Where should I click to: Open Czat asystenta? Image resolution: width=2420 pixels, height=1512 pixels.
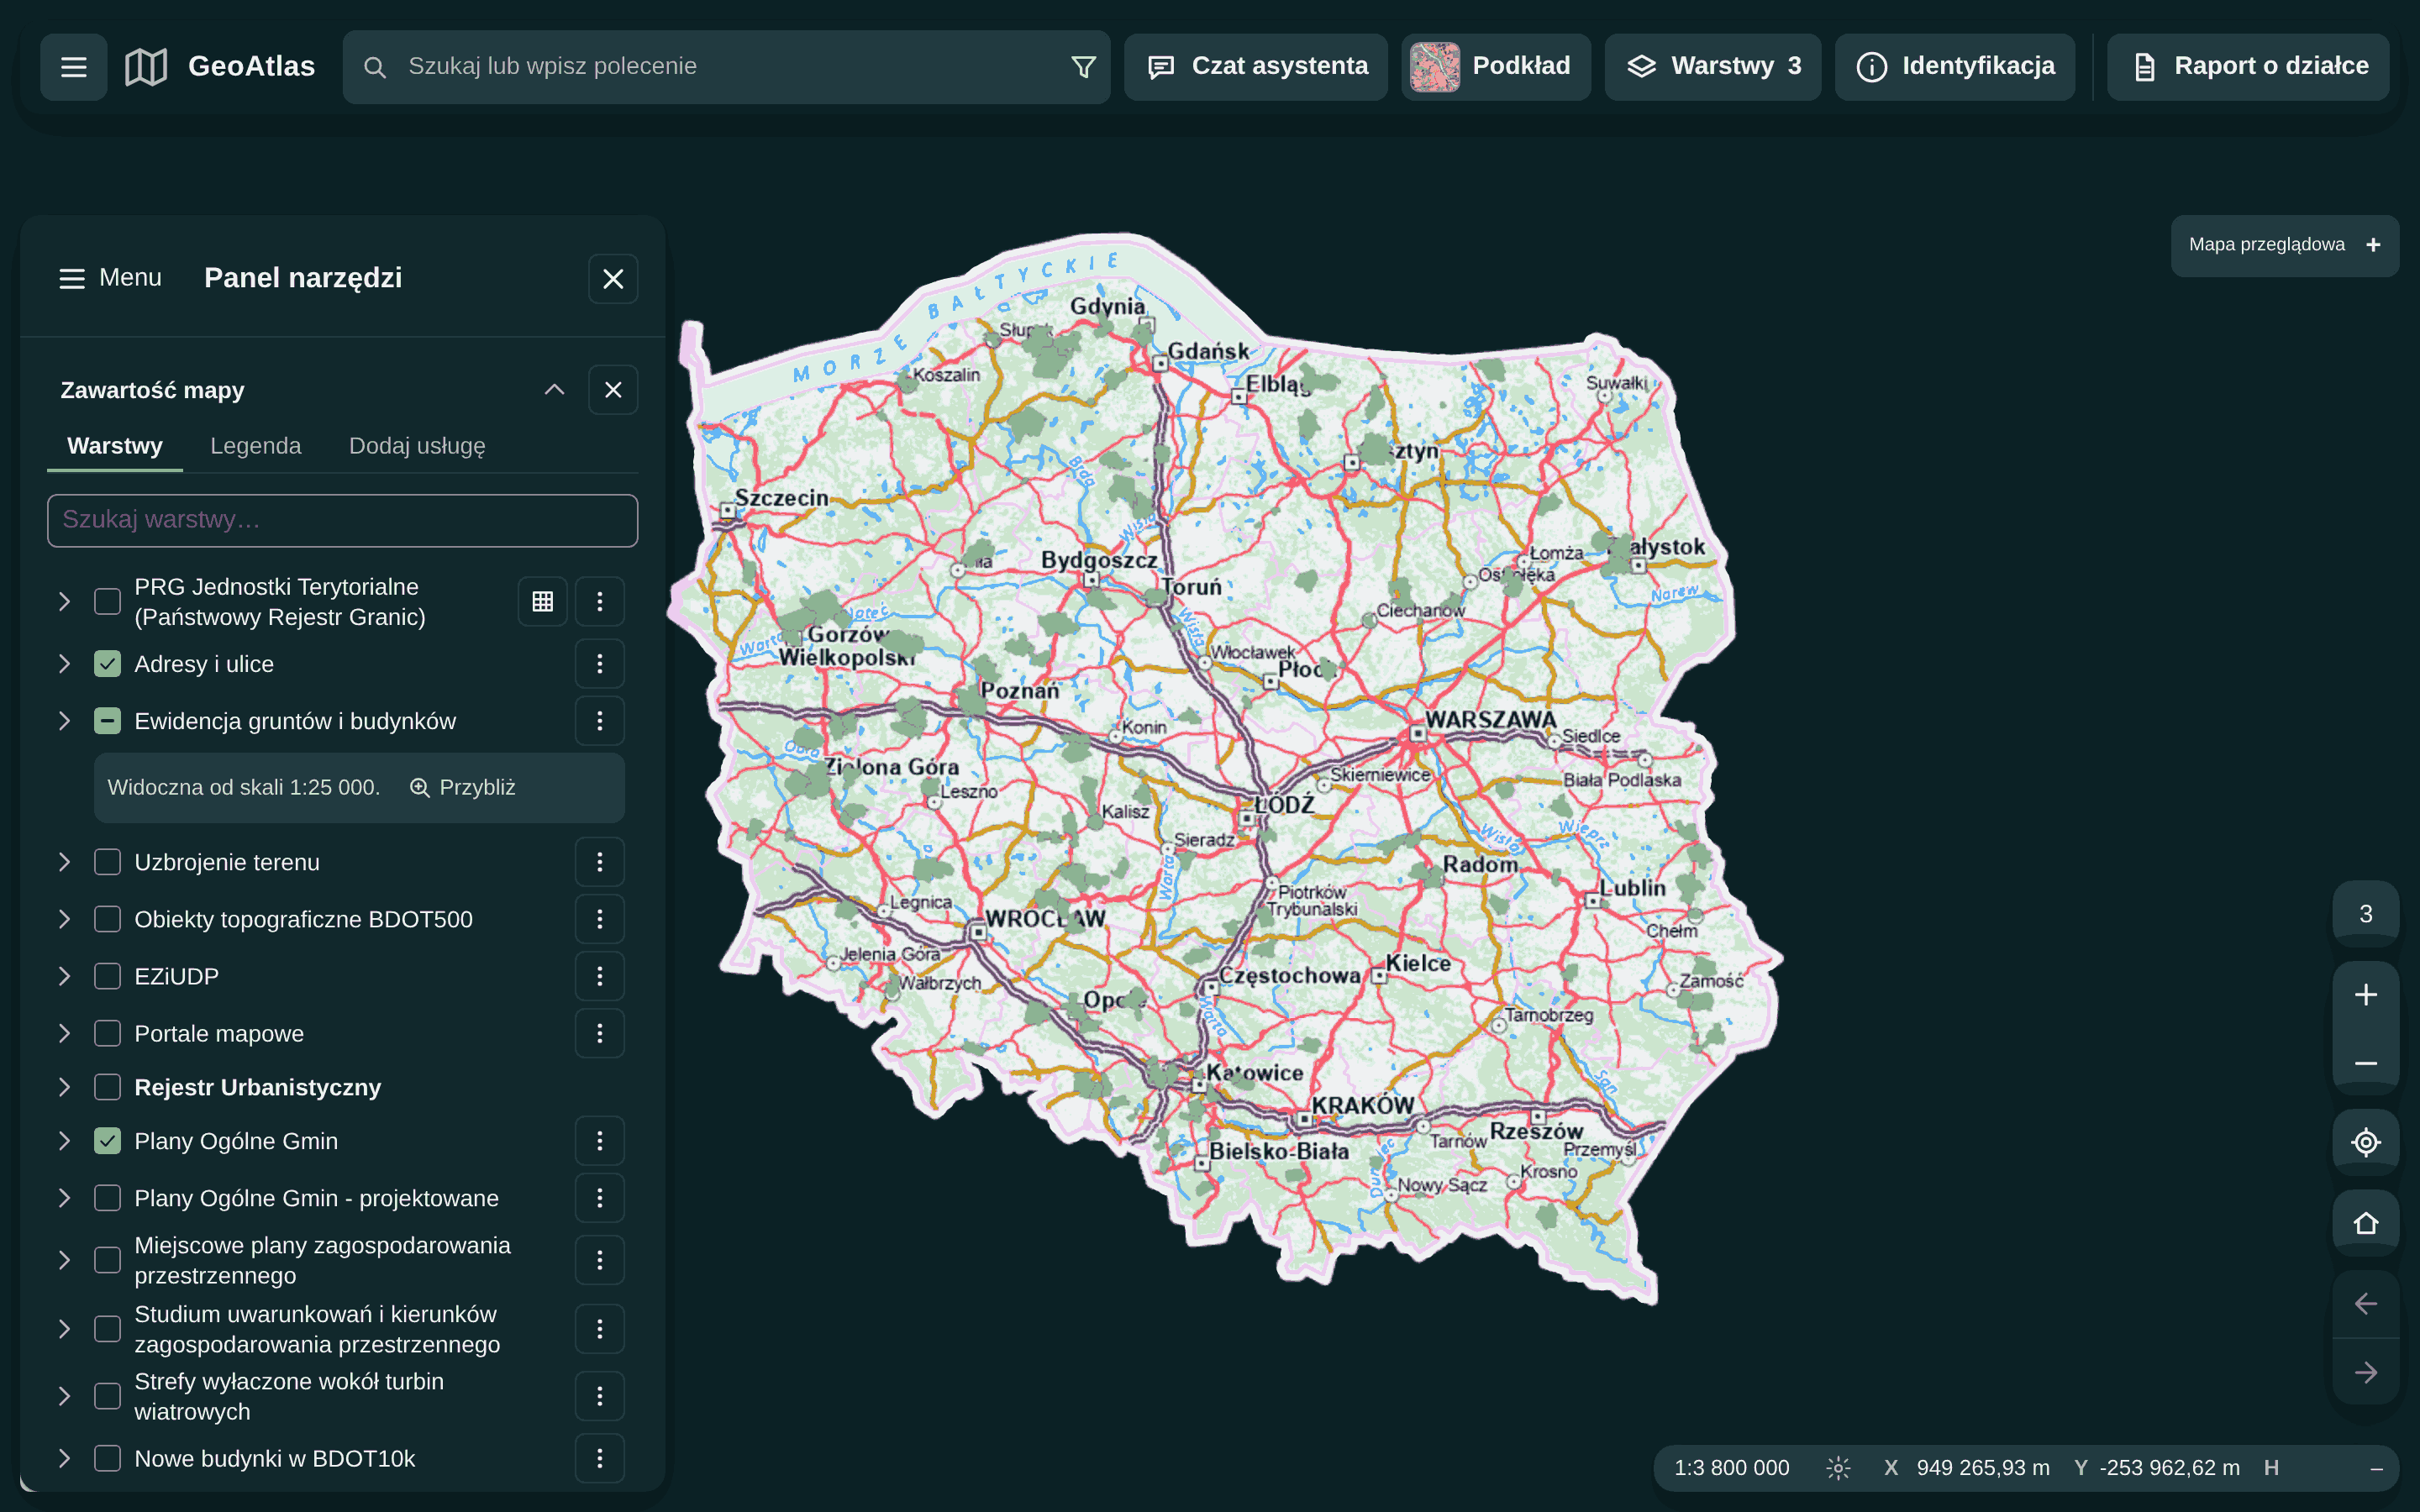(1256, 67)
